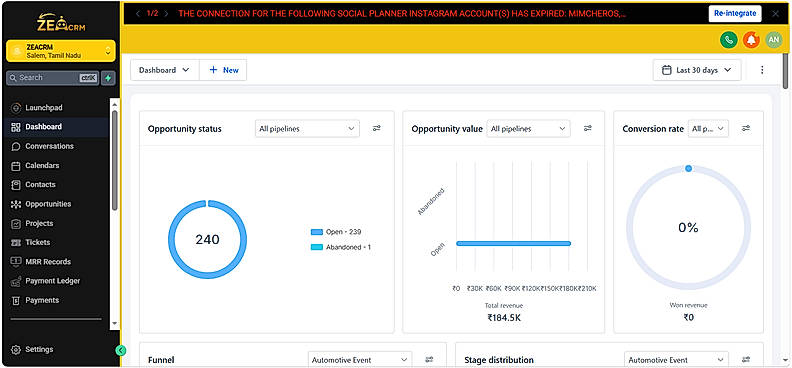Click the sidebar scroll down arrow

click(115, 323)
